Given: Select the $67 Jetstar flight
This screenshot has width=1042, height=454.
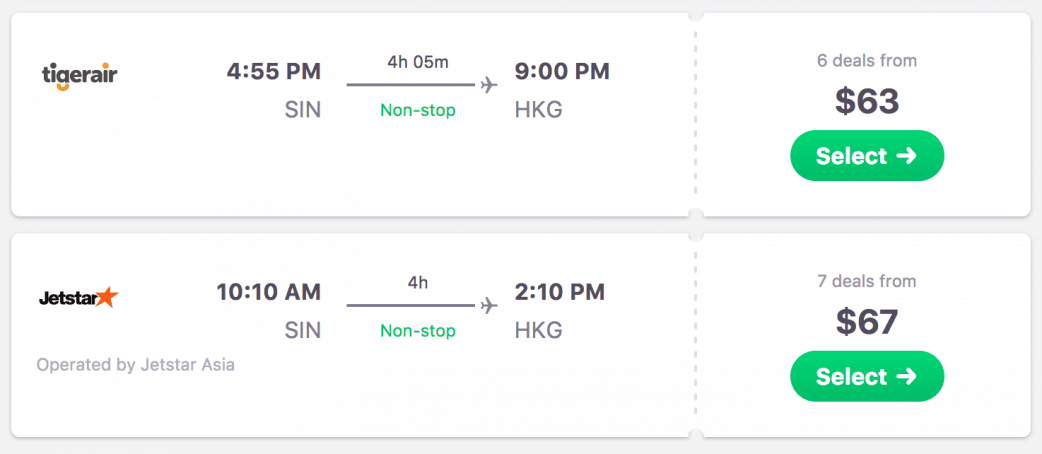Looking at the screenshot, I should point(866,377).
